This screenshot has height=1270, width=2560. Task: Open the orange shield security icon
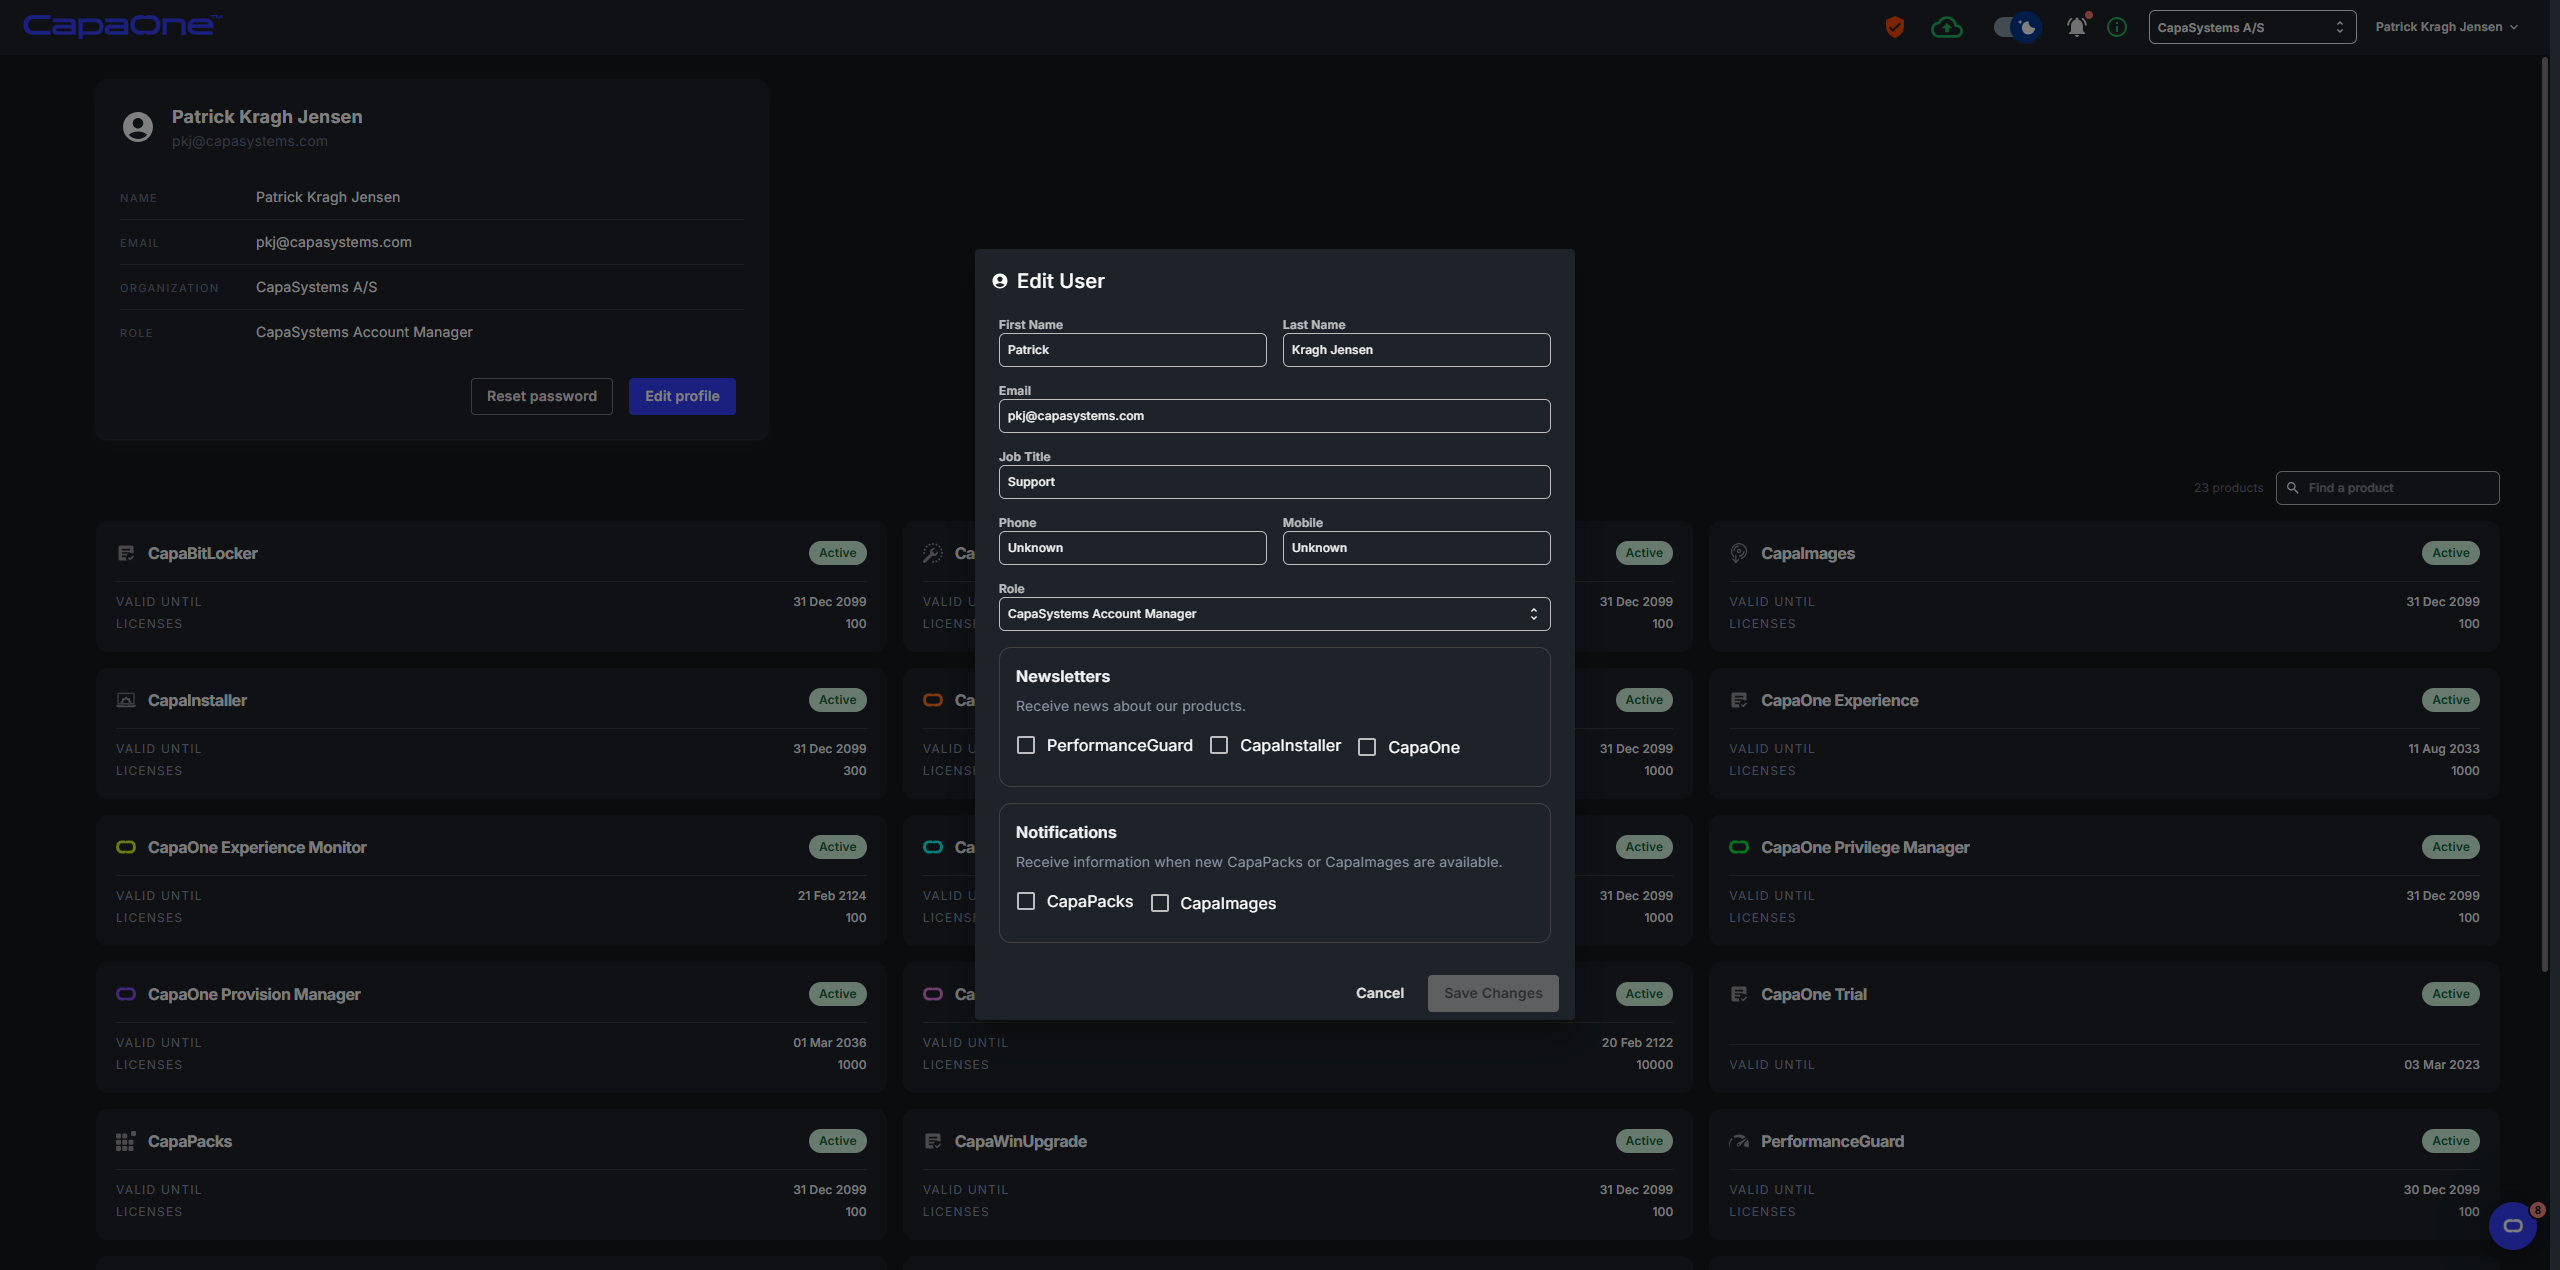coord(1894,27)
